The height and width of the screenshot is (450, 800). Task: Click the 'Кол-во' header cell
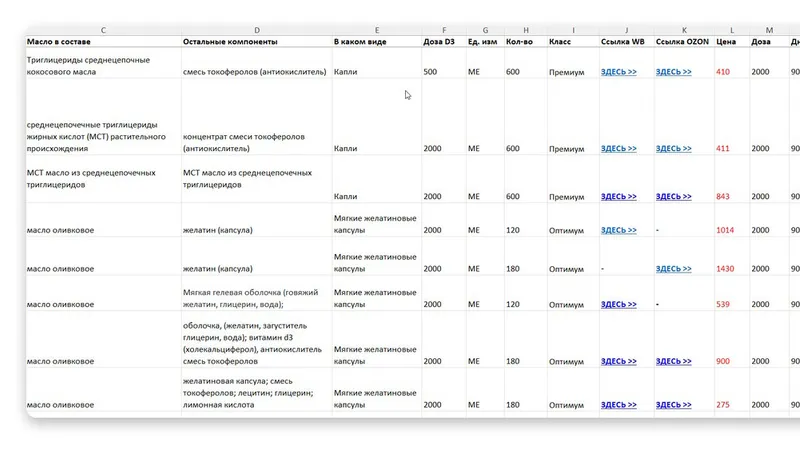pos(526,42)
